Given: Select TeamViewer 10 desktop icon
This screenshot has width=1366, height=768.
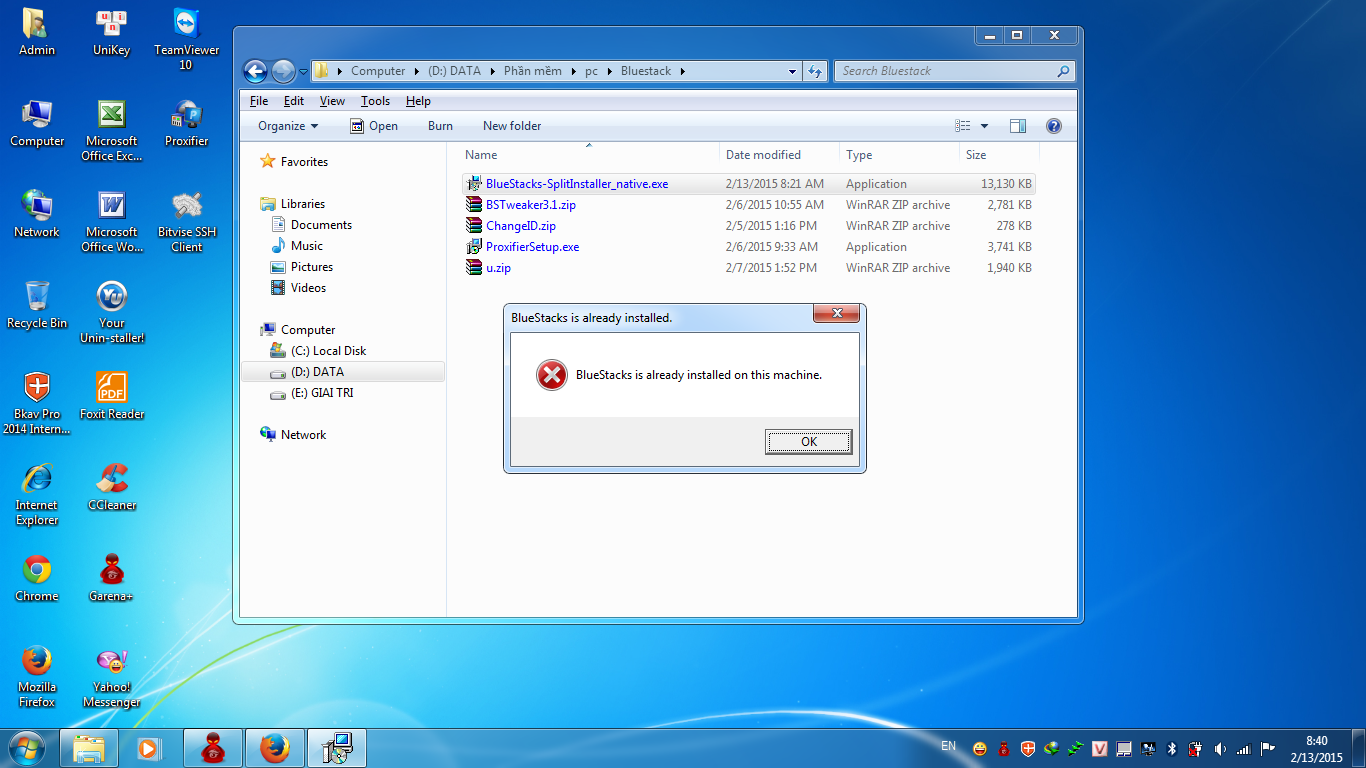Looking at the screenshot, I should pos(186,39).
